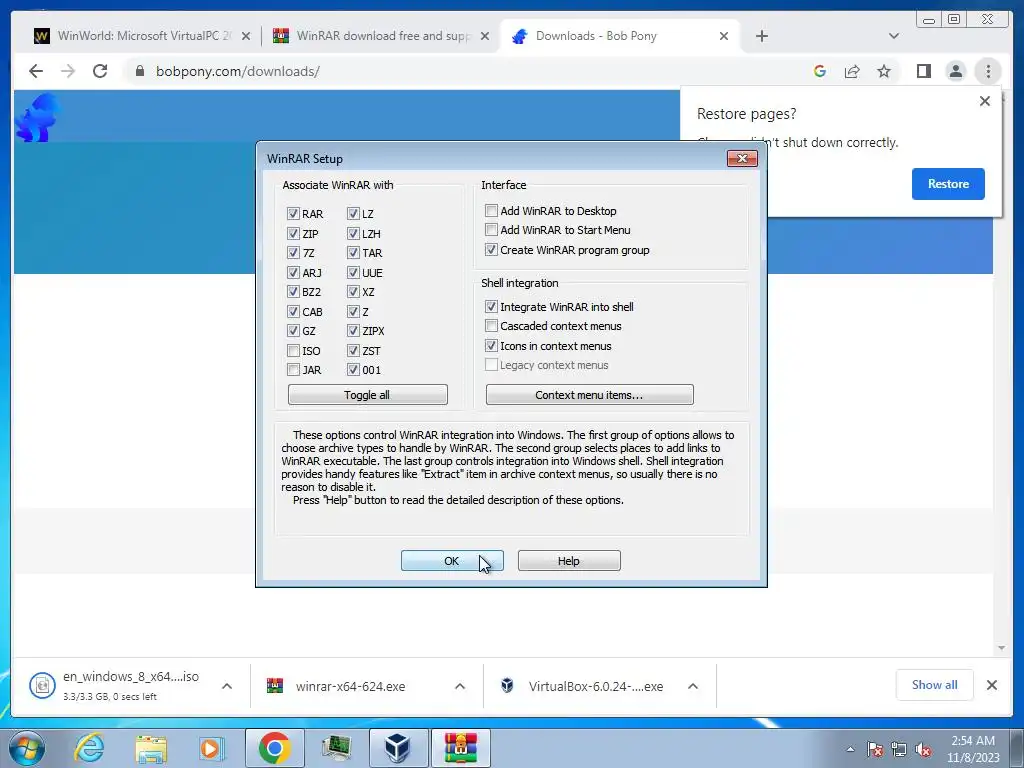Bookmark this page with the star icon

tap(884, 71)
